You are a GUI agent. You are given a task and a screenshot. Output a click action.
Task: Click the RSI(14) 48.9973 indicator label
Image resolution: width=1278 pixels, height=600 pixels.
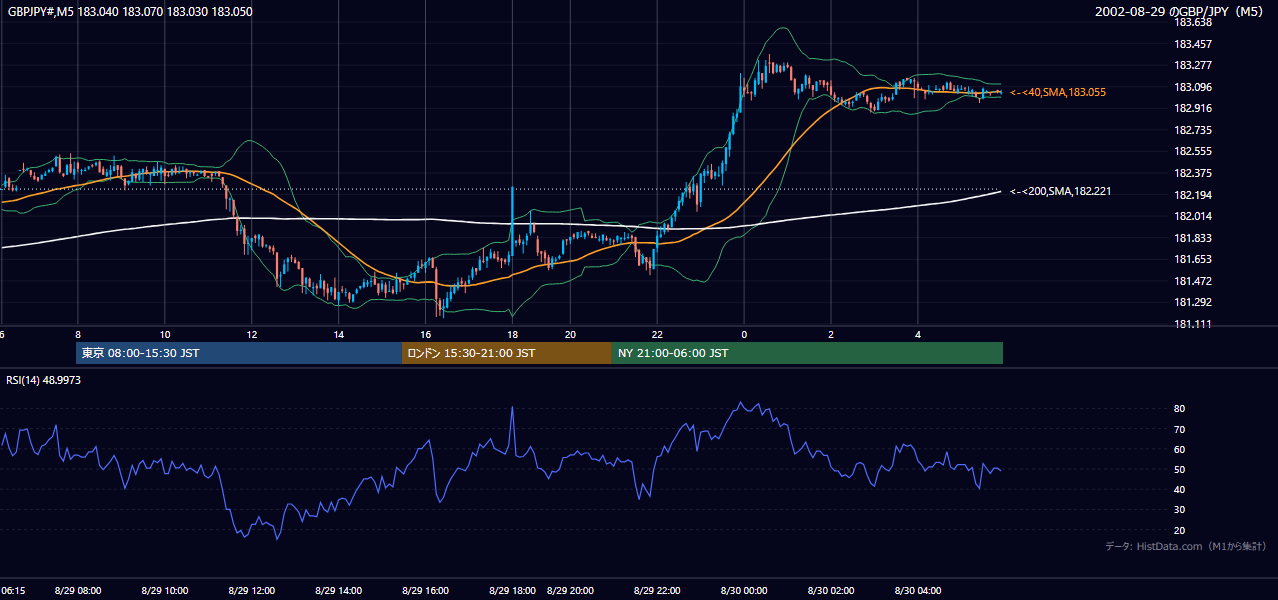pyautogui.click(x=44, y=381)
